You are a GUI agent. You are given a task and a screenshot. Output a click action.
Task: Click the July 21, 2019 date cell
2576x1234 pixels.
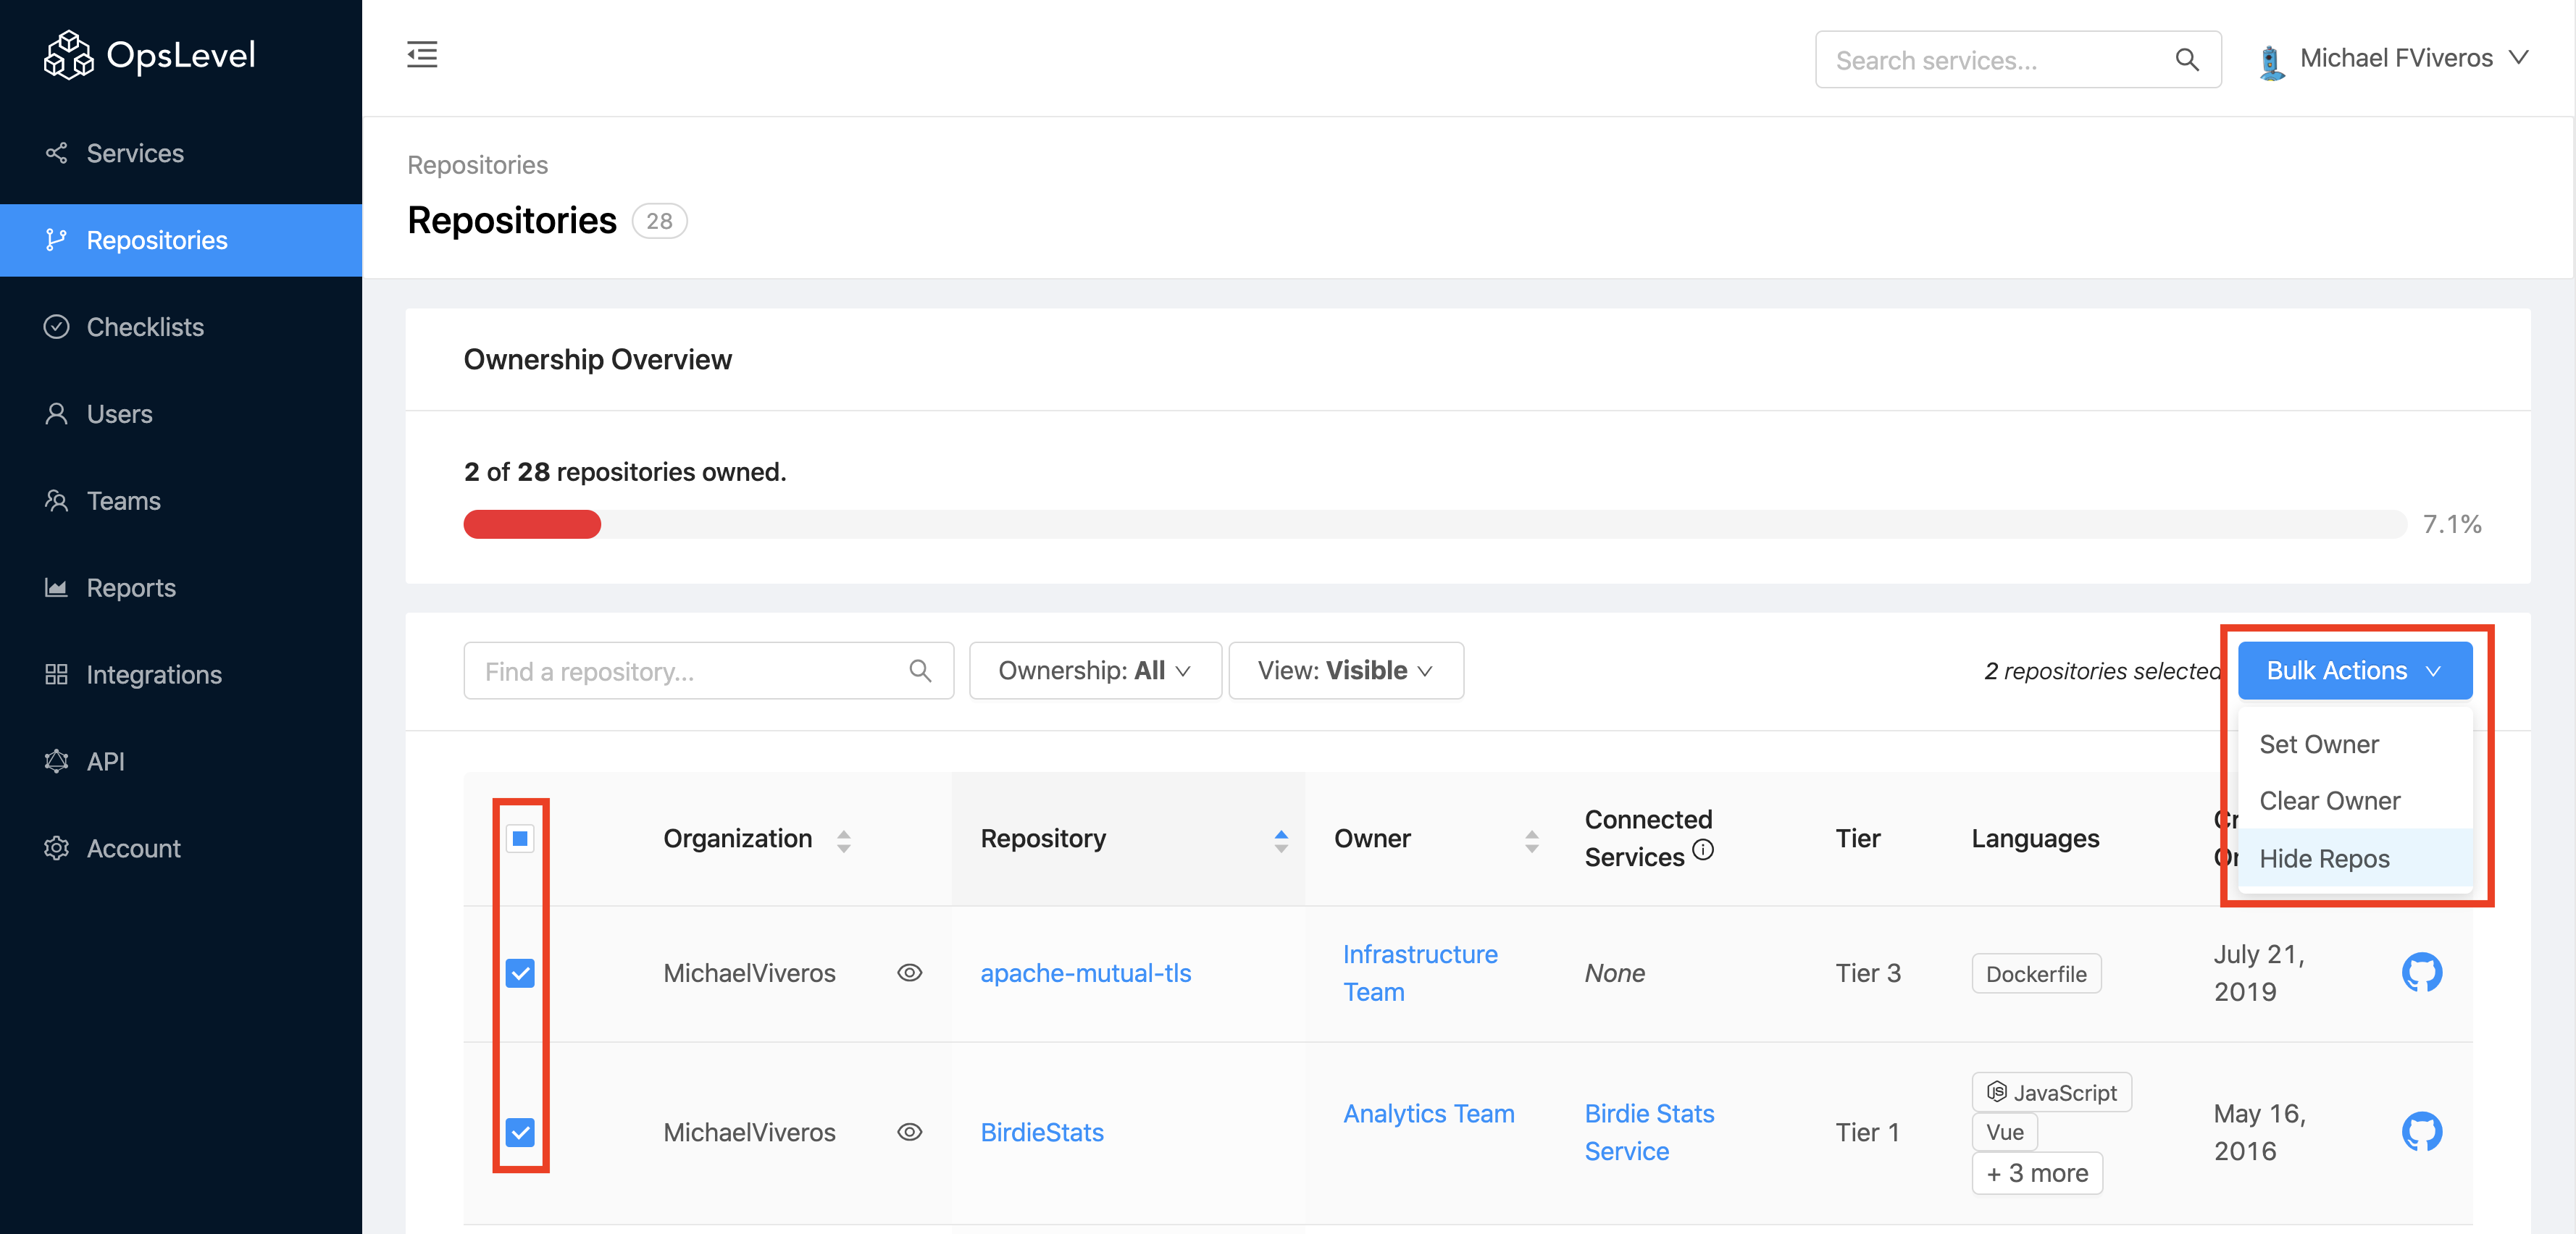(x=2259, y=973)
